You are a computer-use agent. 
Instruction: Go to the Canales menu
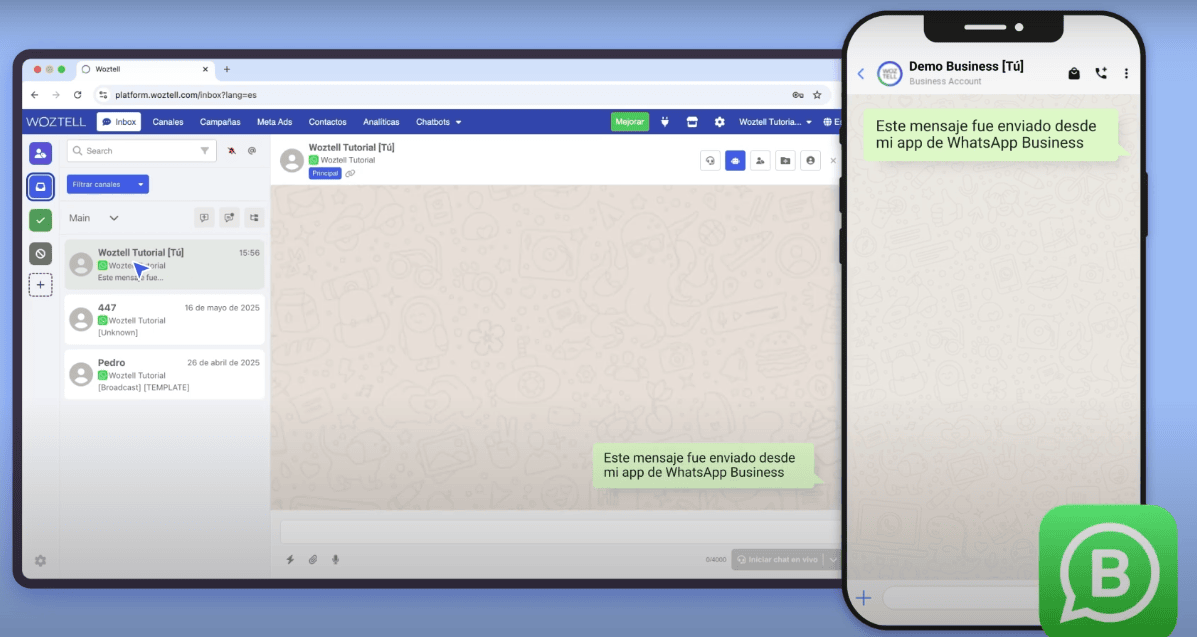click(168, 121)
